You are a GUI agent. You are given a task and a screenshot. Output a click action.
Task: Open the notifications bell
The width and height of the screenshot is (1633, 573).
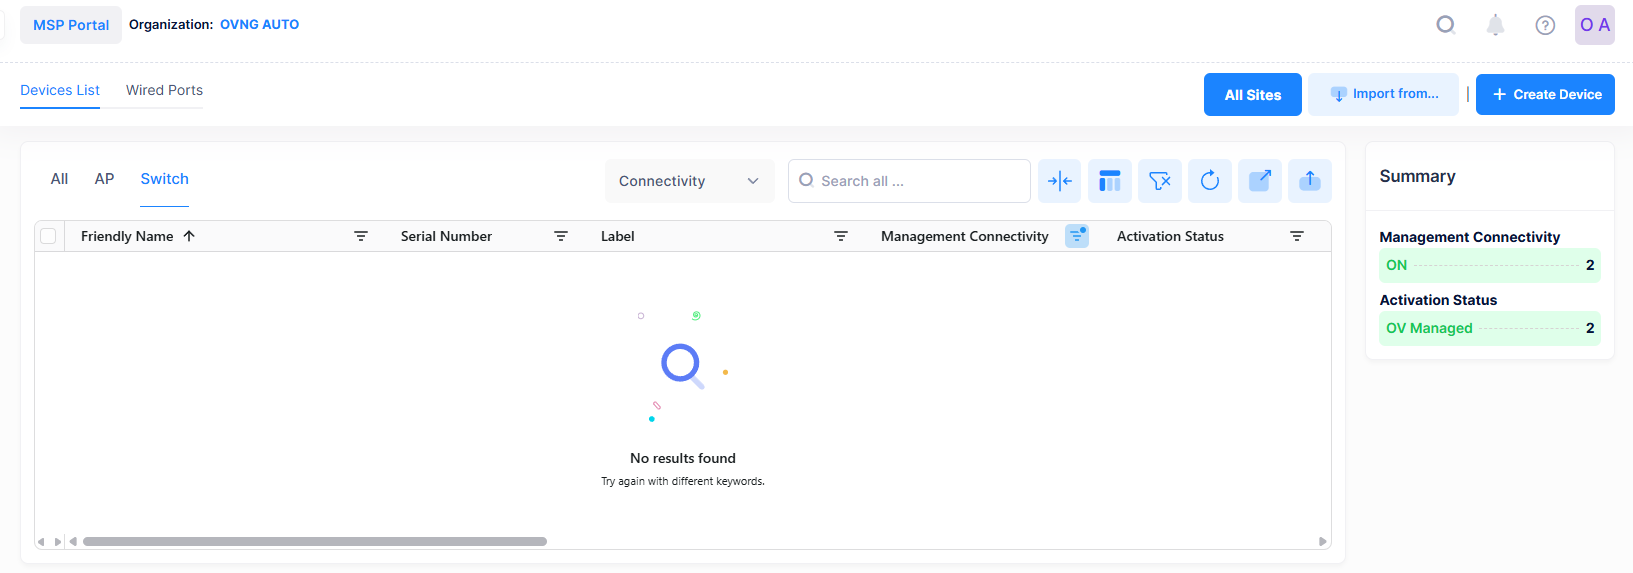coord(1495,25)
